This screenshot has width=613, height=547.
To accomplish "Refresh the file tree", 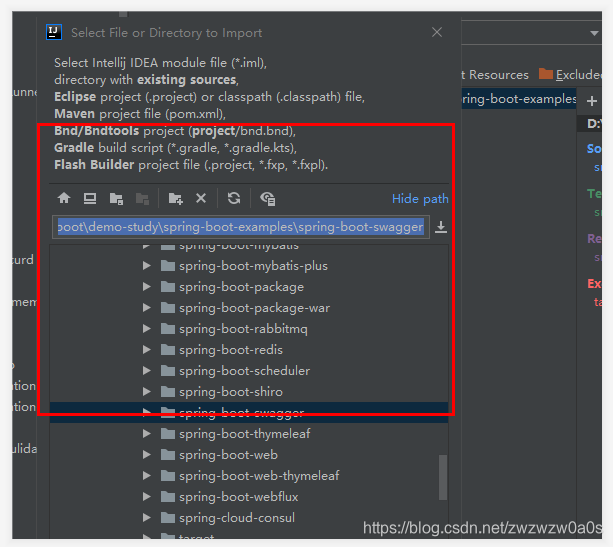I will 234,198.
